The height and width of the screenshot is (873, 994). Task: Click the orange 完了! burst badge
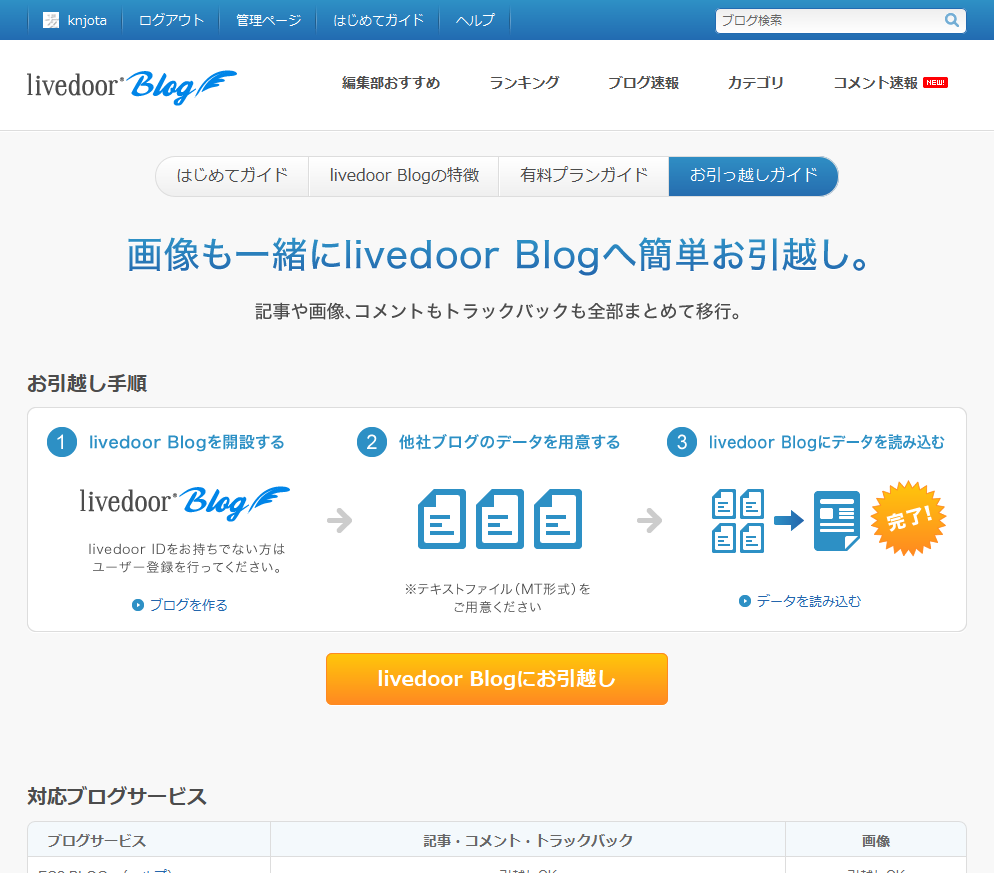[908, 518]
